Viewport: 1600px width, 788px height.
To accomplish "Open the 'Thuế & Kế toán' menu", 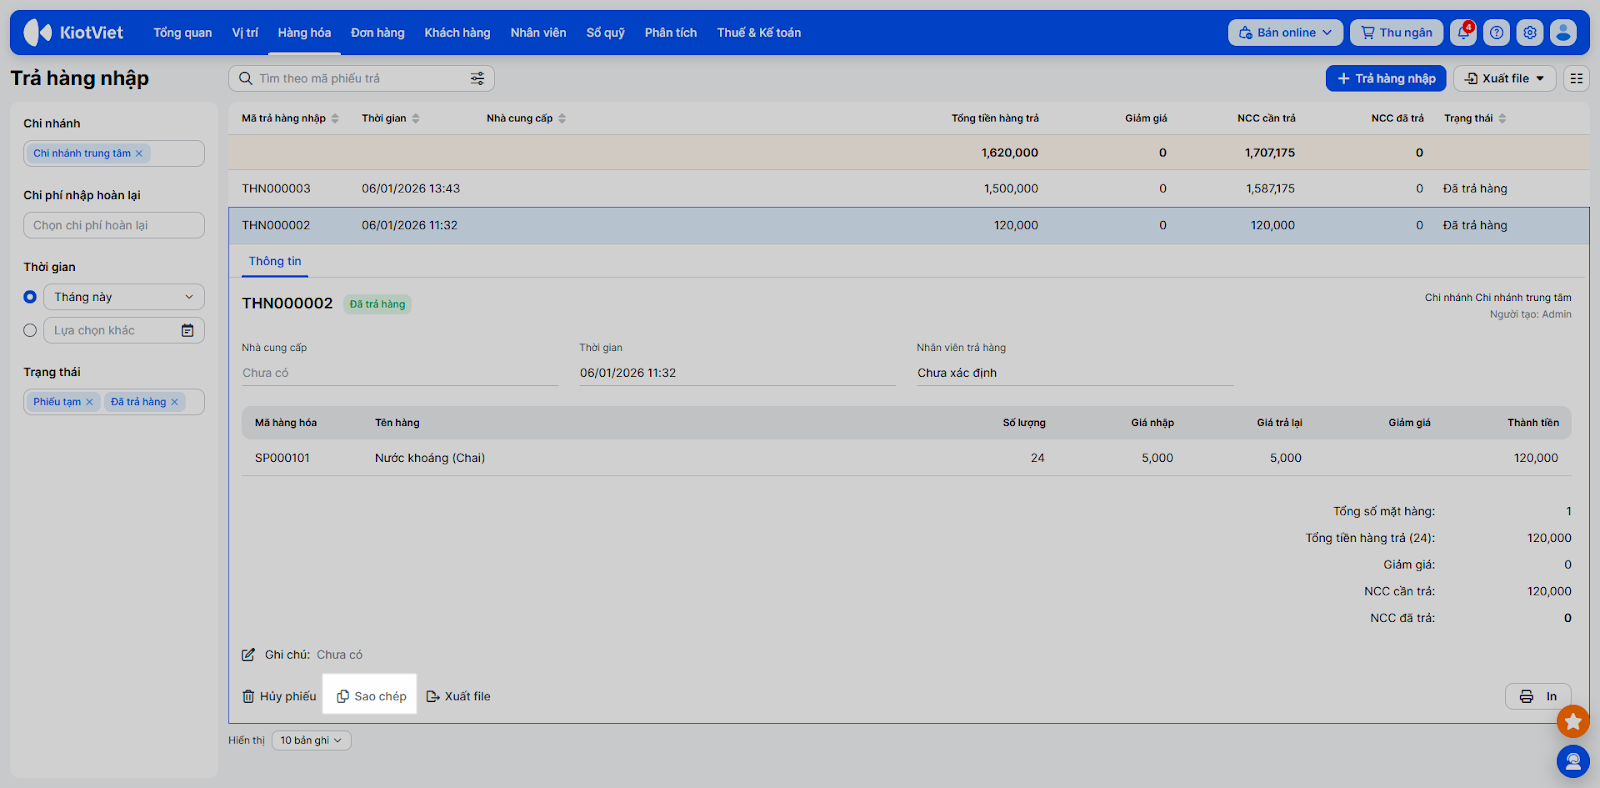I will click(x=759, y=33).
